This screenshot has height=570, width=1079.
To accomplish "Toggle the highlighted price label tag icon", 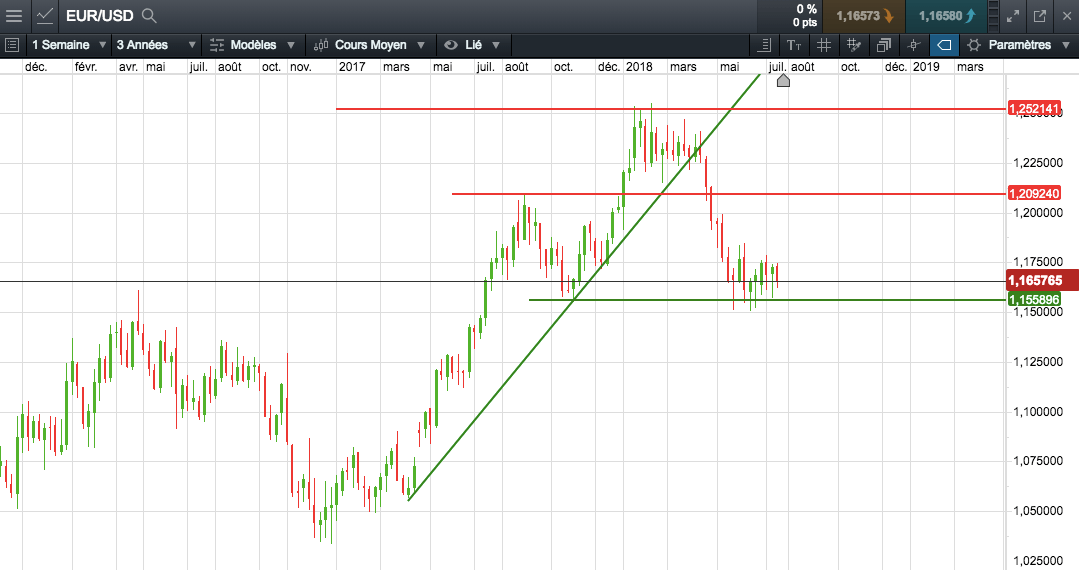I will 944,45.
